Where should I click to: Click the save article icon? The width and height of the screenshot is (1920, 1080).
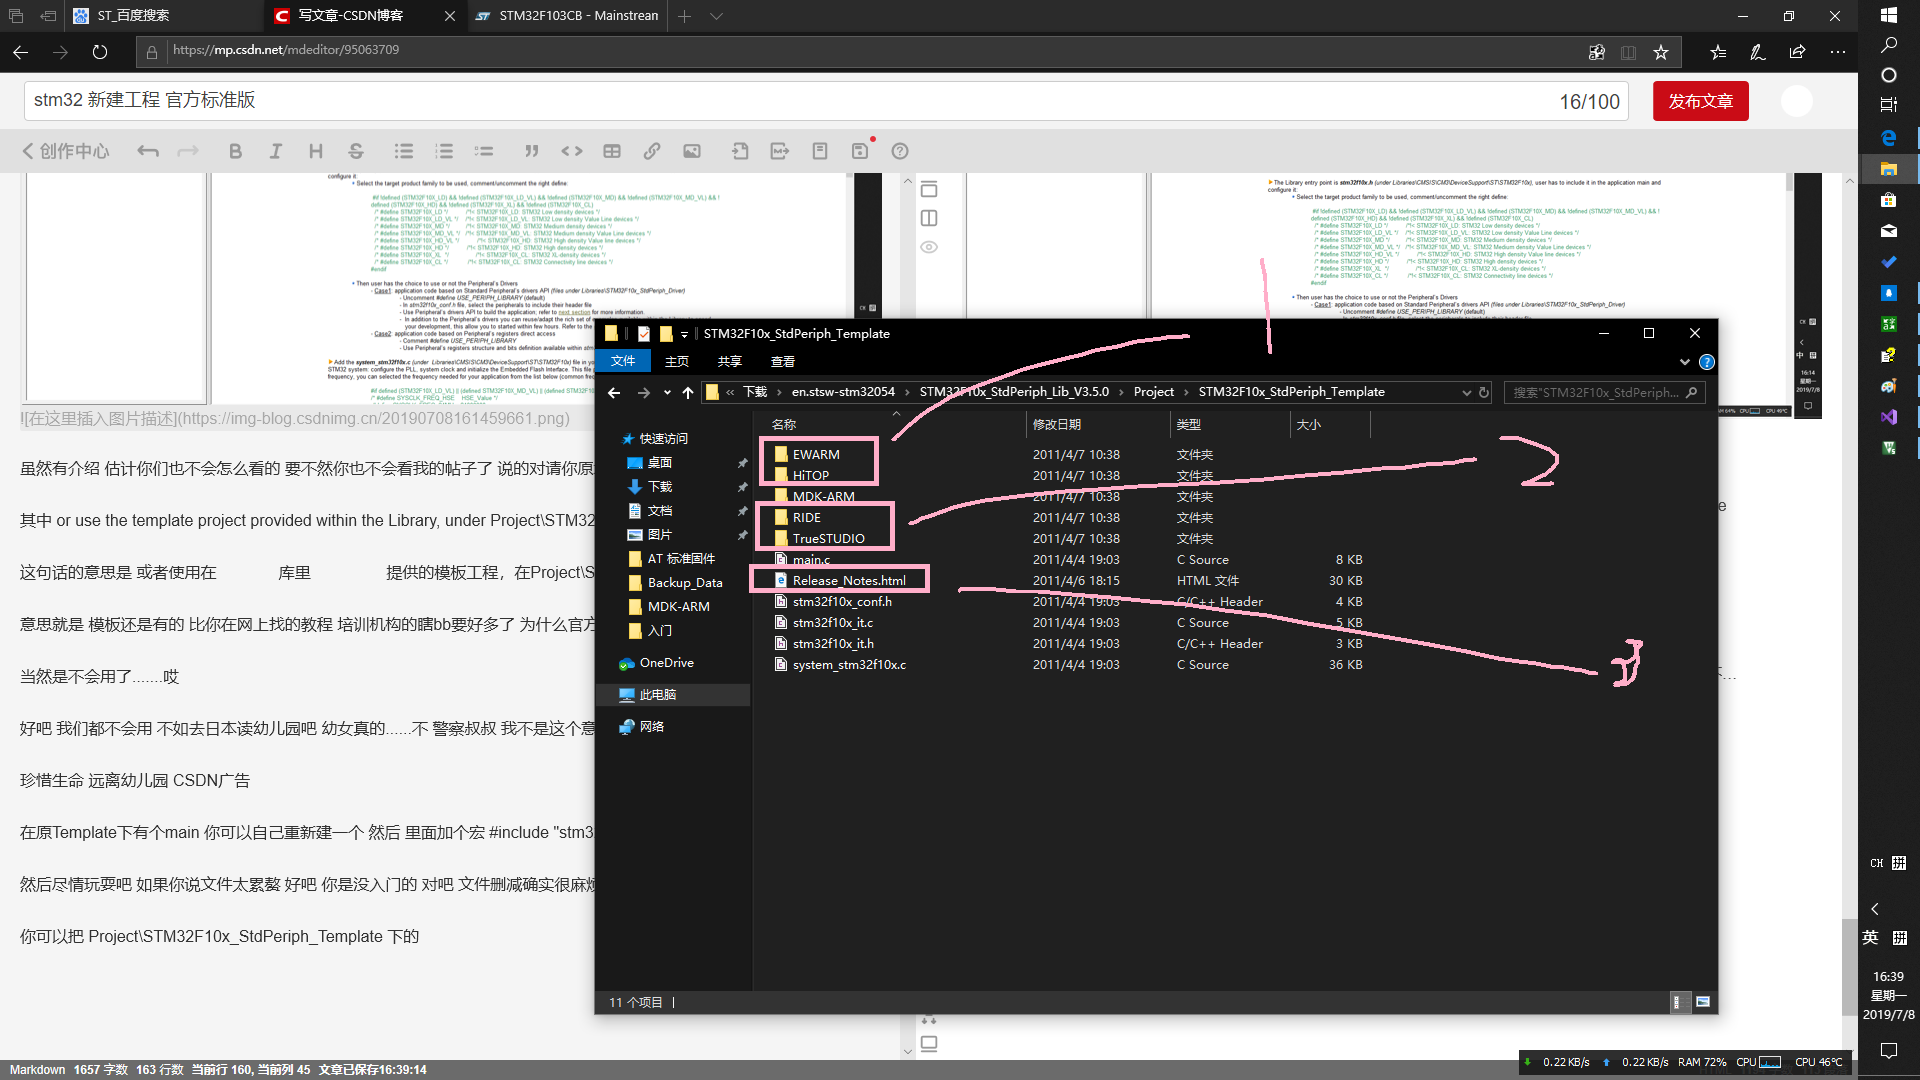pyautogui.click(x=860, y=151)
